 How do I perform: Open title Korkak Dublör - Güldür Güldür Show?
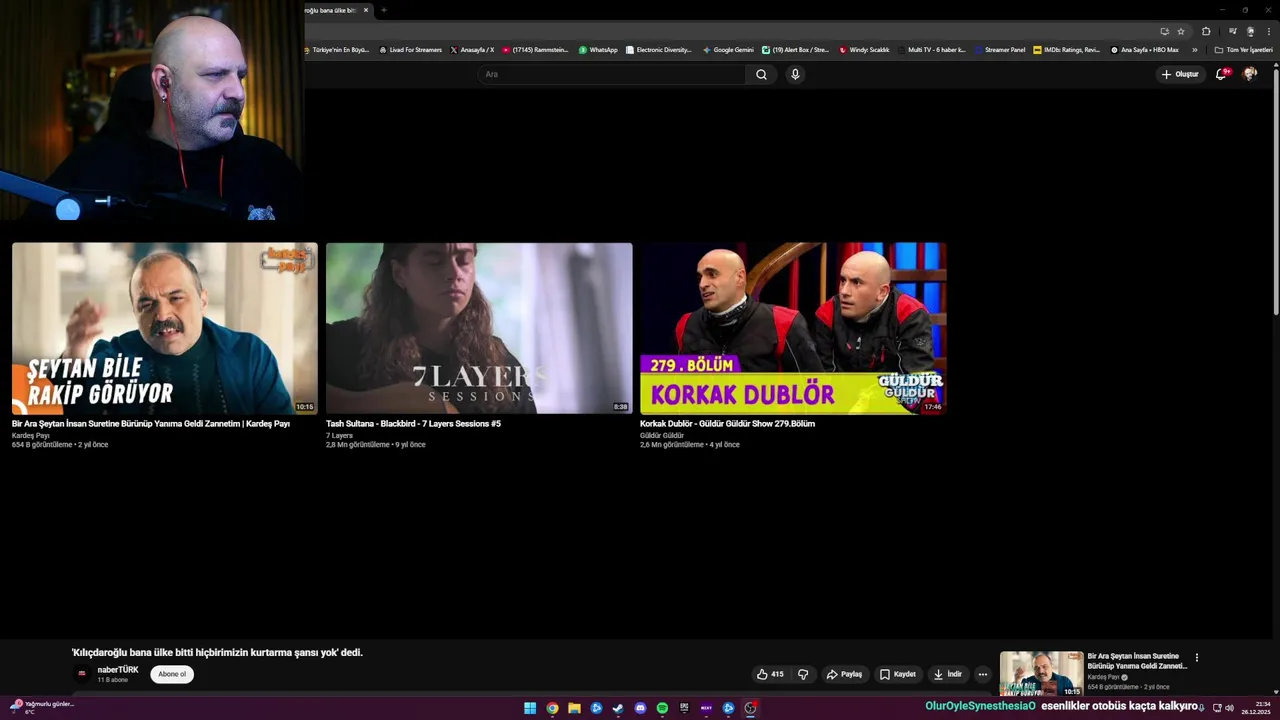pos(727,424)
